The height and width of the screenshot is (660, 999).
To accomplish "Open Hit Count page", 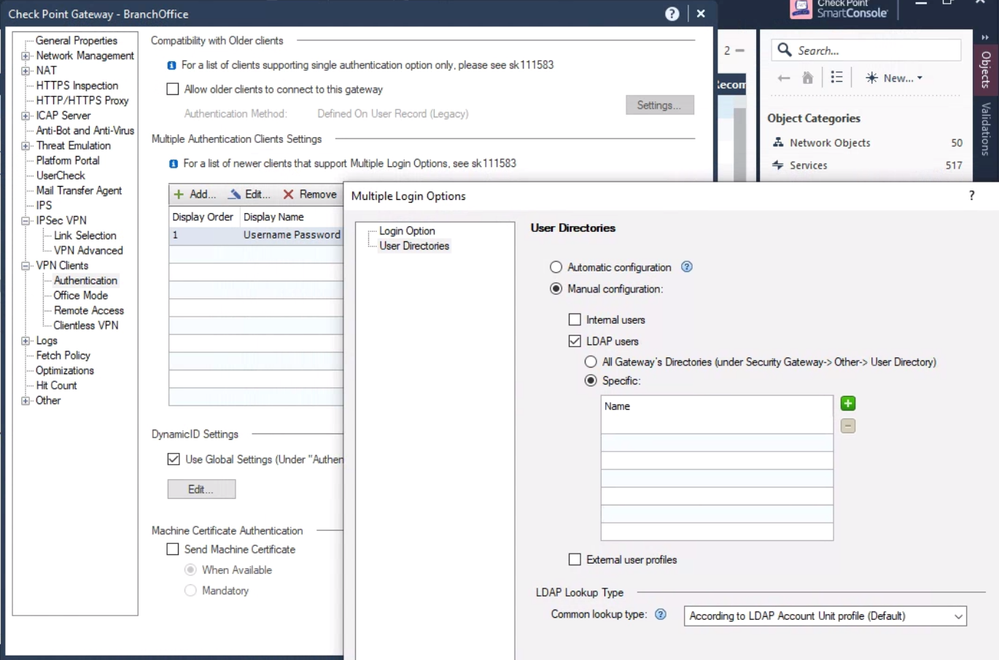I will pos(56,385).
